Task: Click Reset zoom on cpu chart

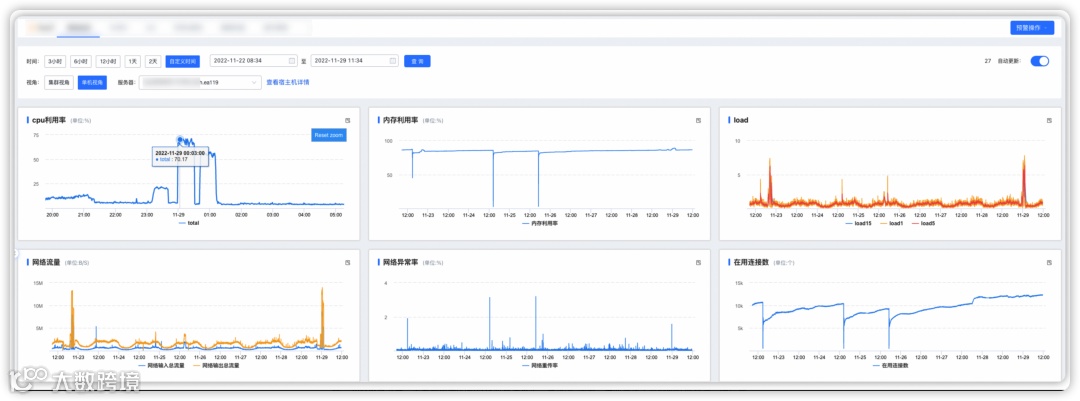Action: (x=329, y=135)
